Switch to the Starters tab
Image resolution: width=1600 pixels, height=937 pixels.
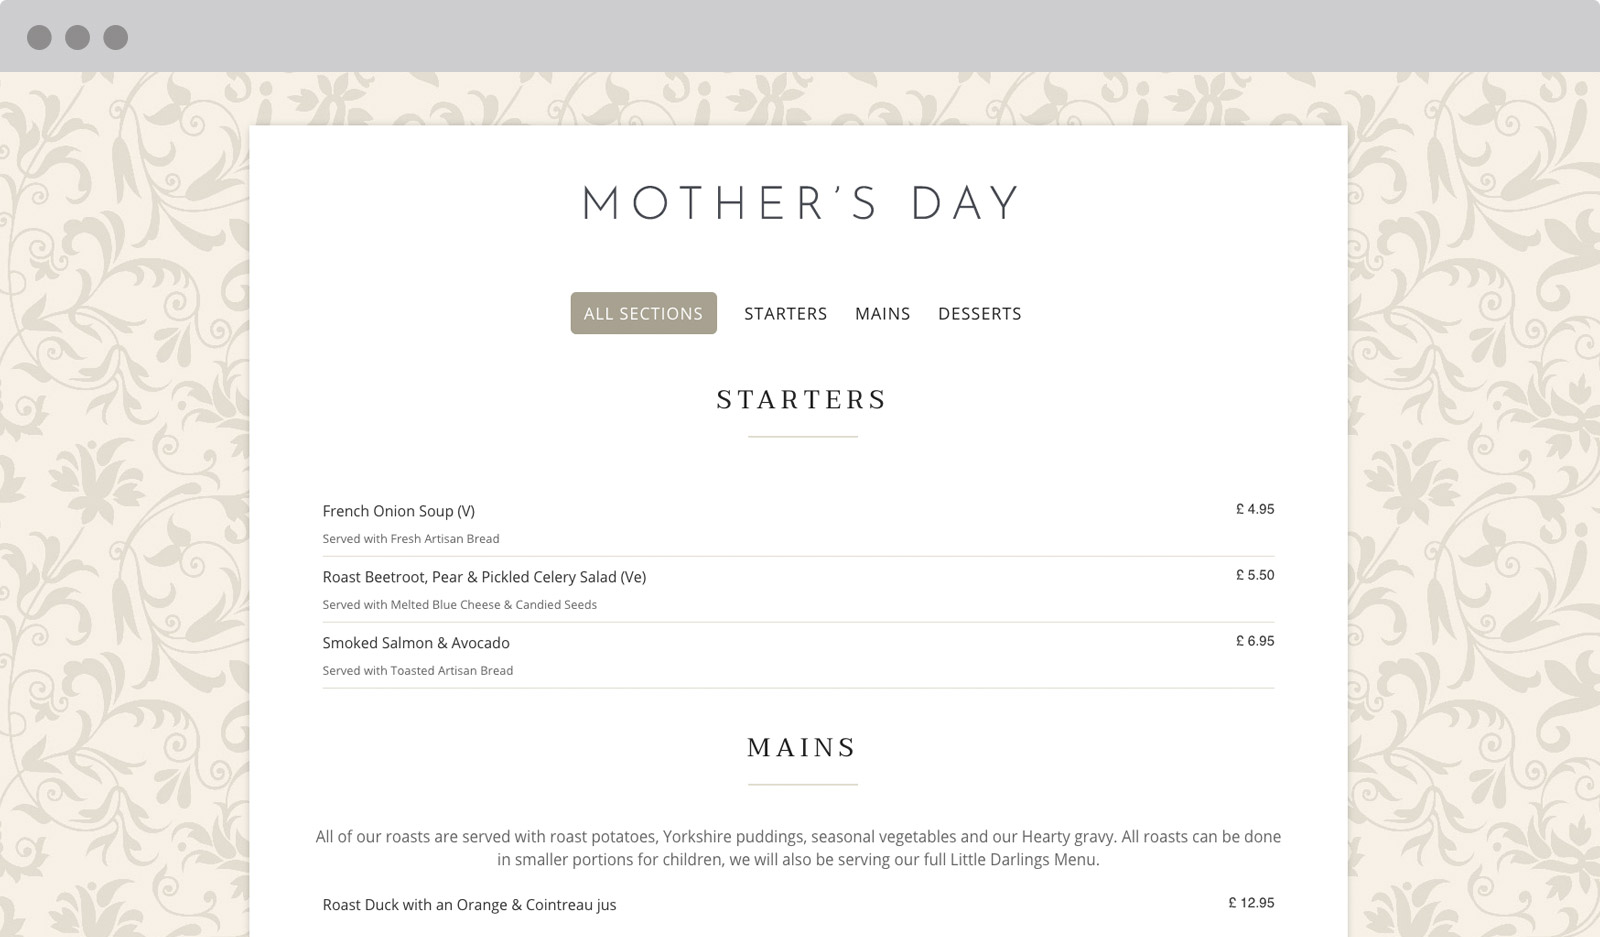coord(785,314)
